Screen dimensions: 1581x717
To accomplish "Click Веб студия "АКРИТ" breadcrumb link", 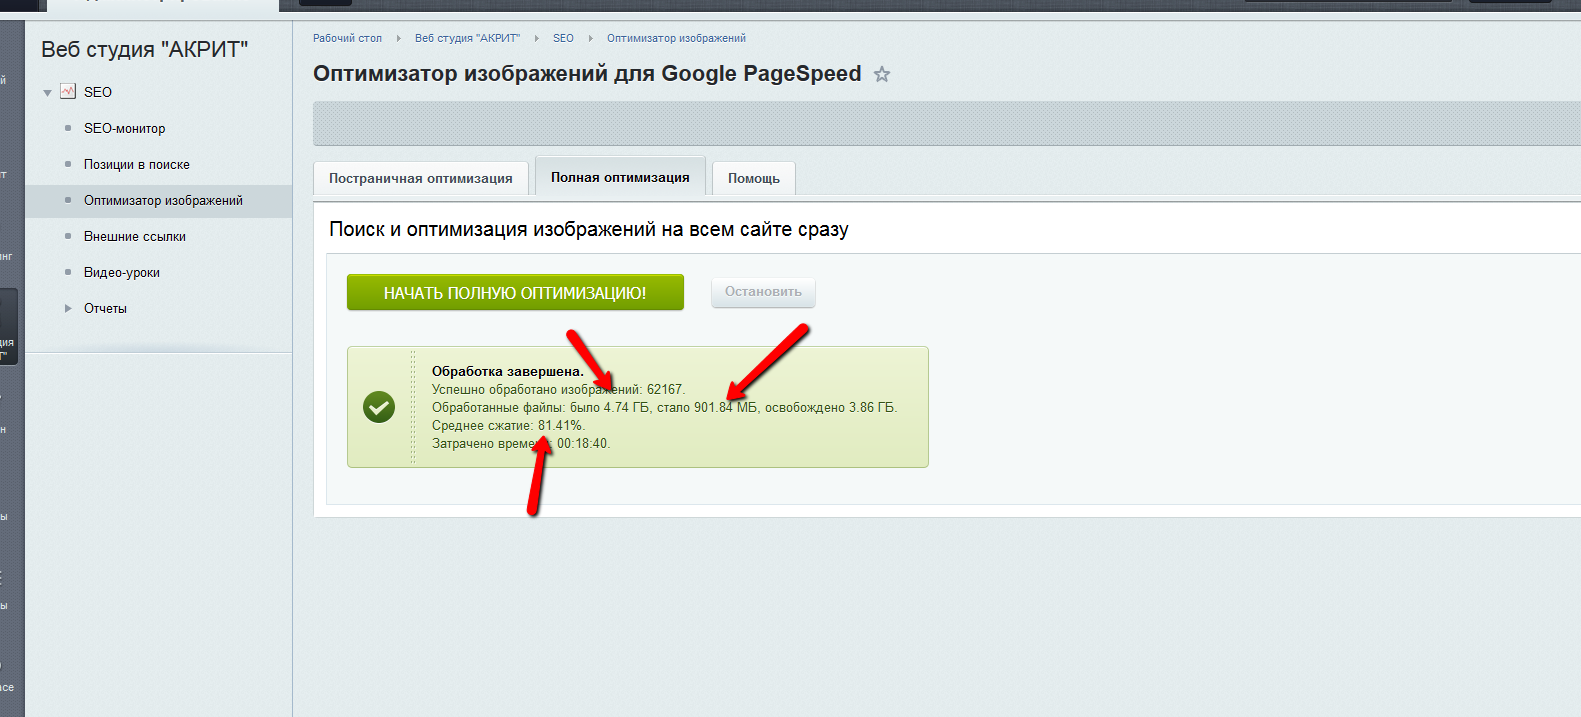I will 467,38.
